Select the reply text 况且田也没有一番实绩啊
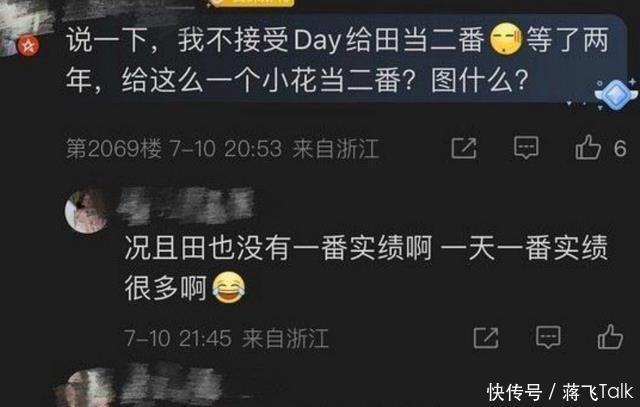640x407 pixels. [x=278, y=248]
